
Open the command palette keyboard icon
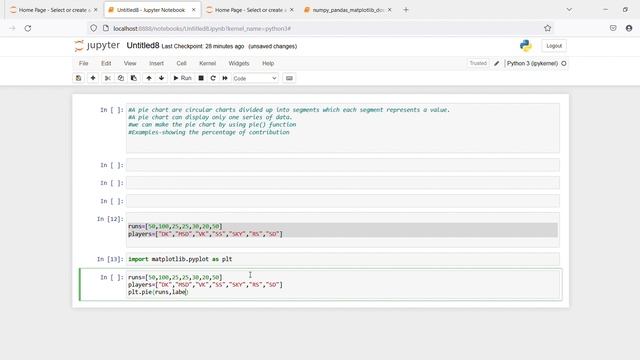click(x=289, y=78)
